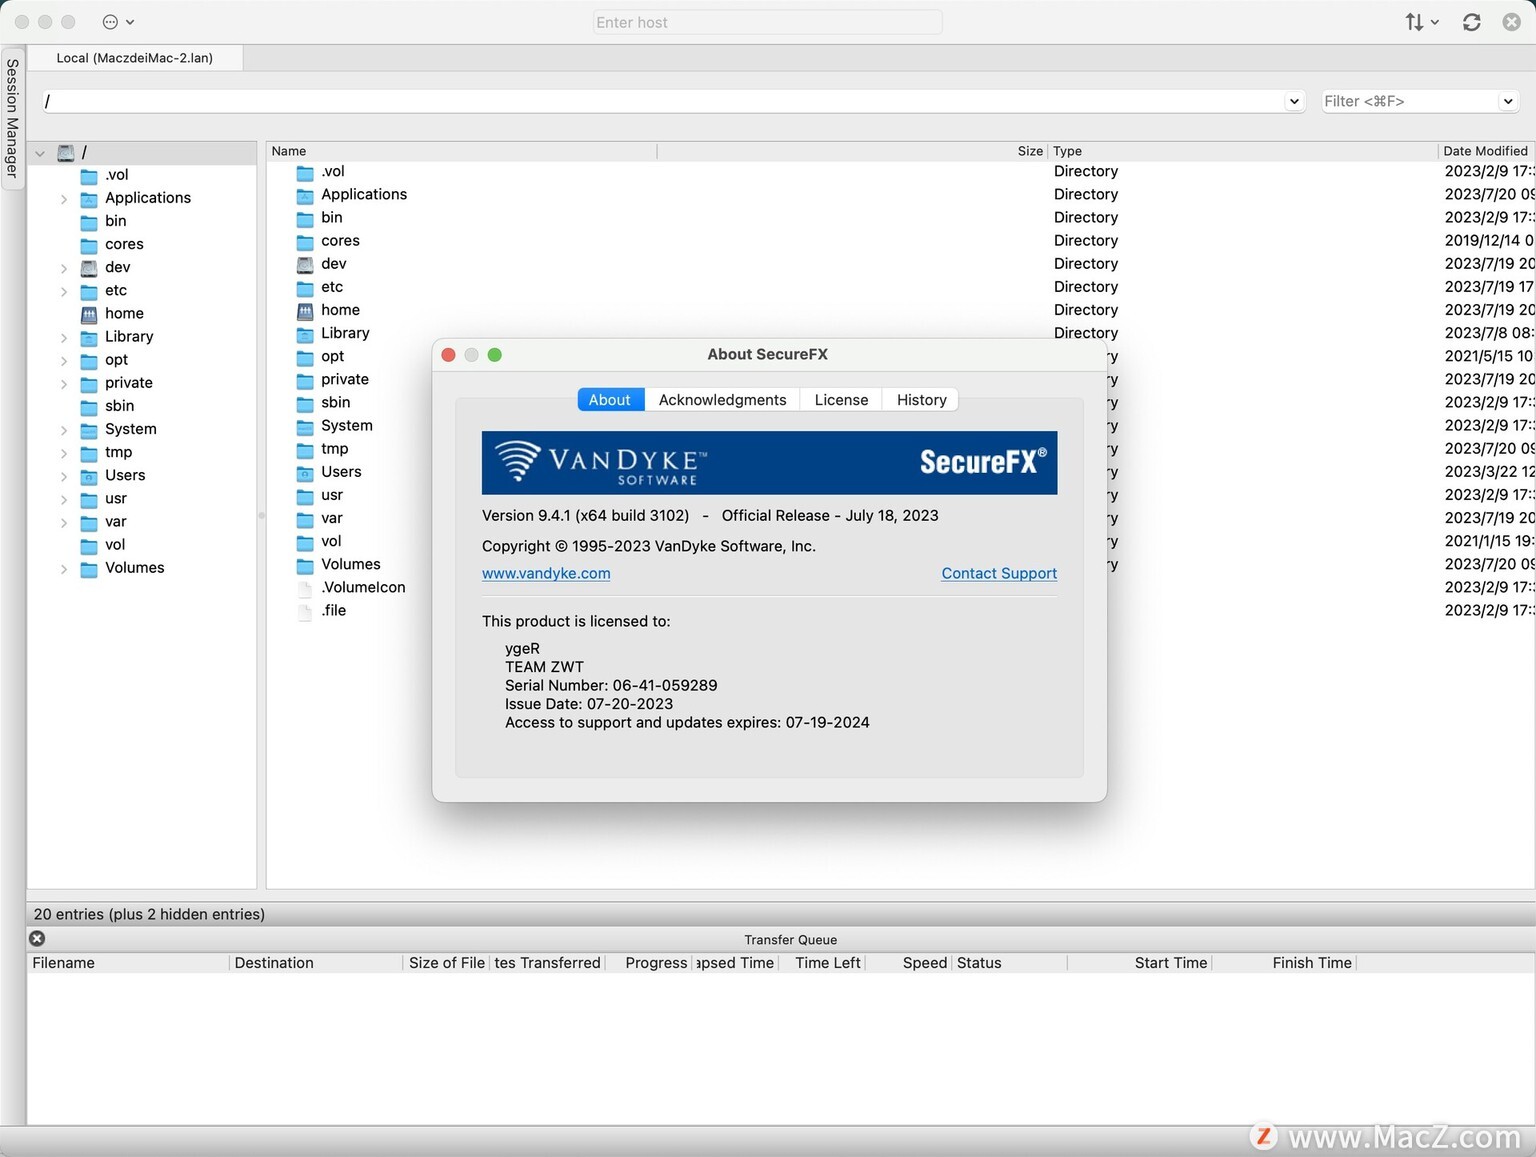Viewport: 1536px width, 1157px height.
Task: Click the Status column in Transfer Queue
Action: [x=1009, y=963]
